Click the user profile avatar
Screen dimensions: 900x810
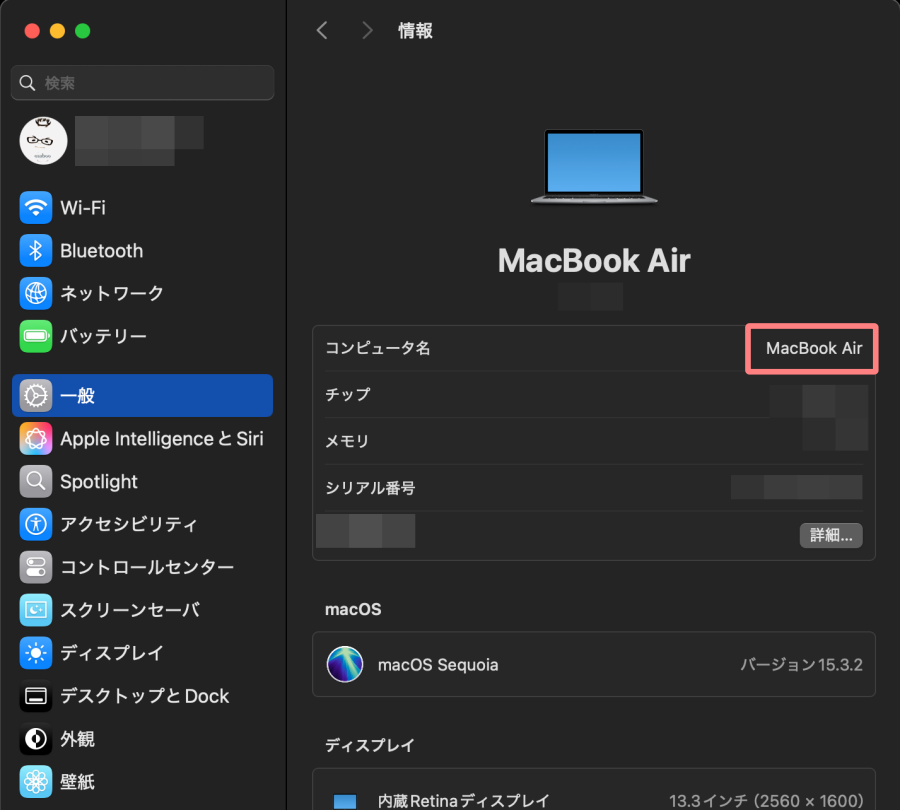43,141
